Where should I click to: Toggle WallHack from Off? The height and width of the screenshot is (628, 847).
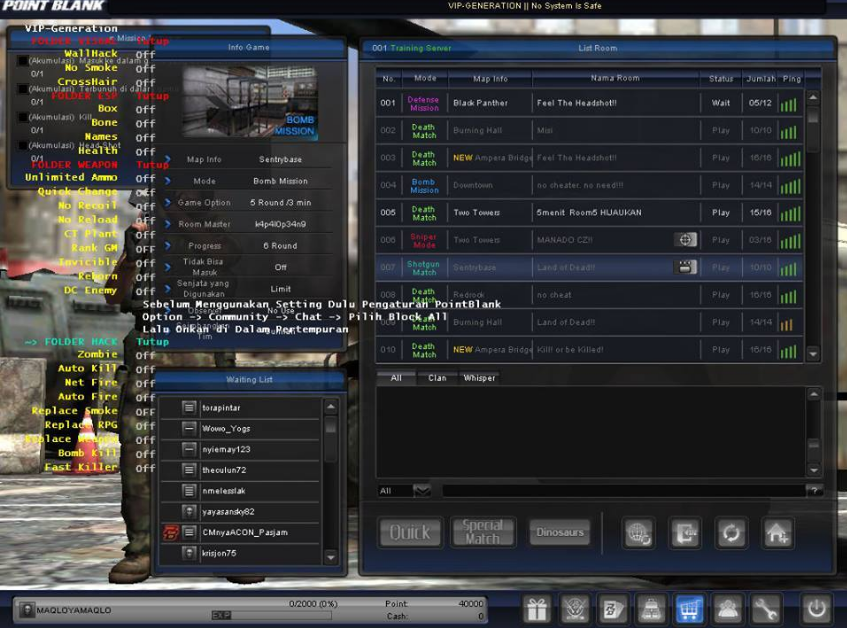click(146, 55)
